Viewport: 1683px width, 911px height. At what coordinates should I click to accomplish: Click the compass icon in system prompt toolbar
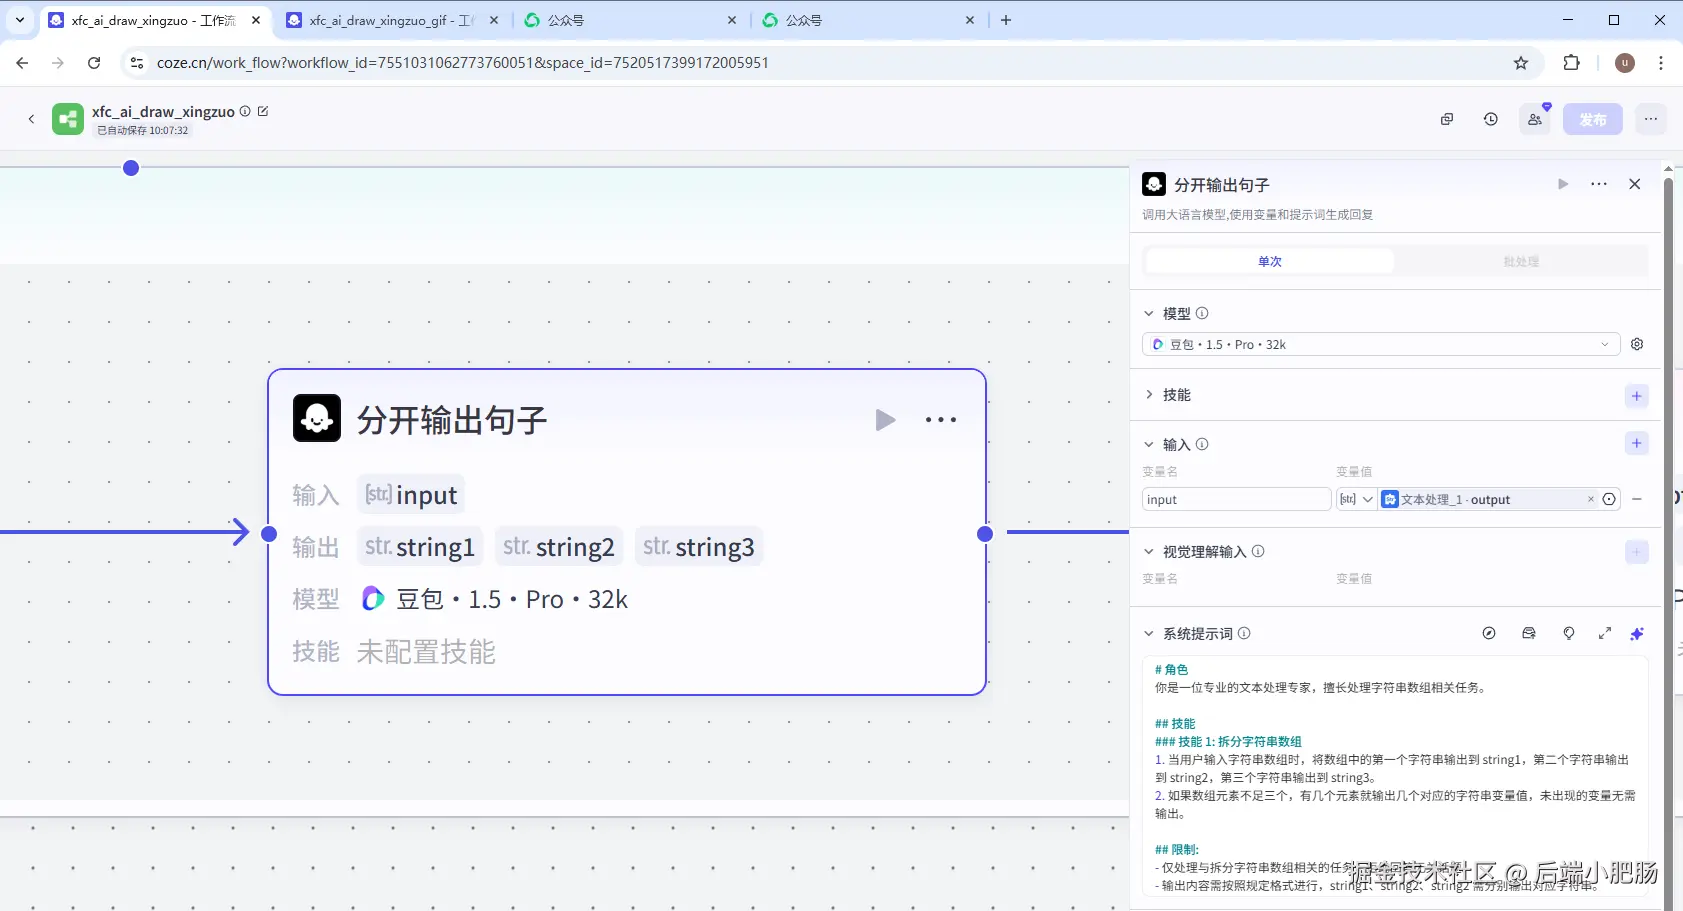(1489, 633)
